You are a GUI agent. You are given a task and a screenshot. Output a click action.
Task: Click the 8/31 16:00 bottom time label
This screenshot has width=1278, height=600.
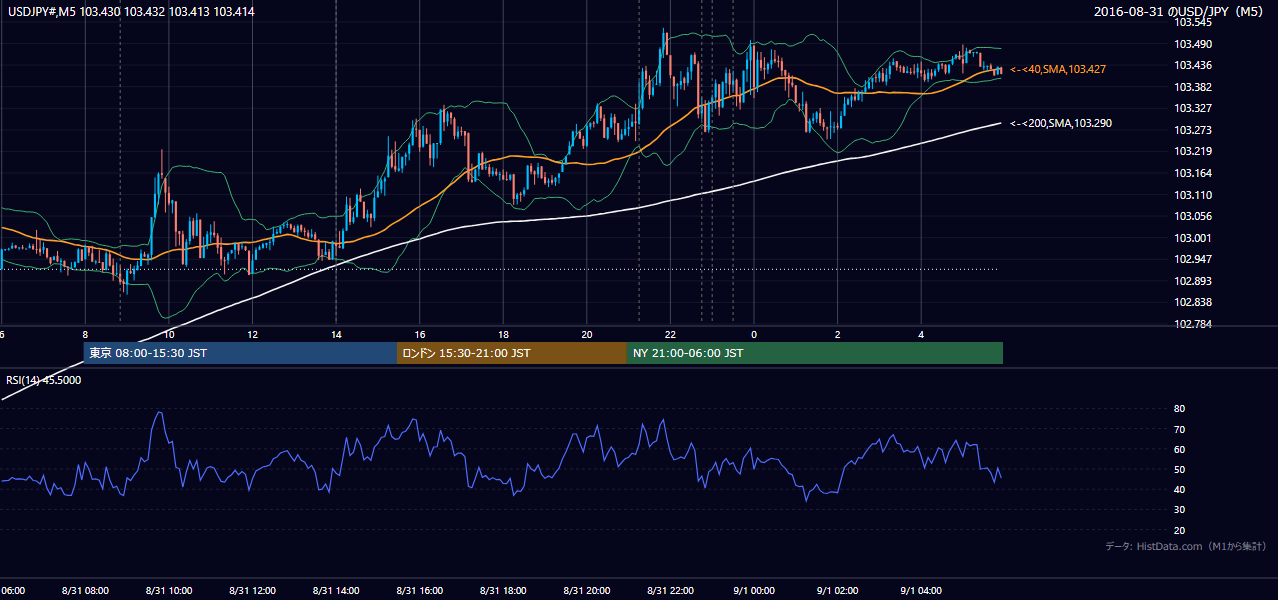(x=420, y=590)
